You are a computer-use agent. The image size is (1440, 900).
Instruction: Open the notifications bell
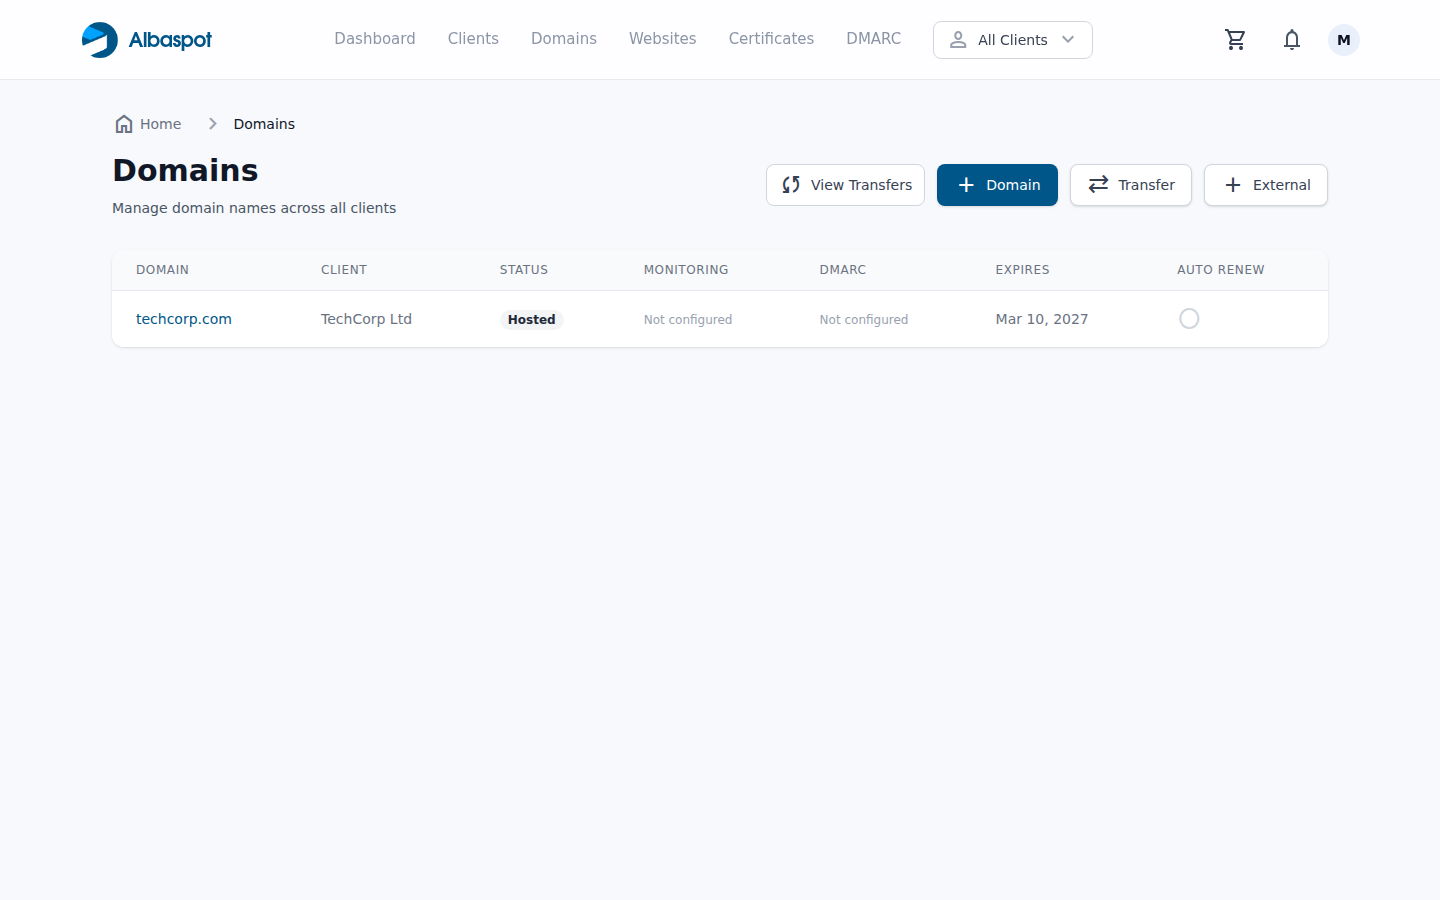pyautogui.click(x=1291, y=40)
